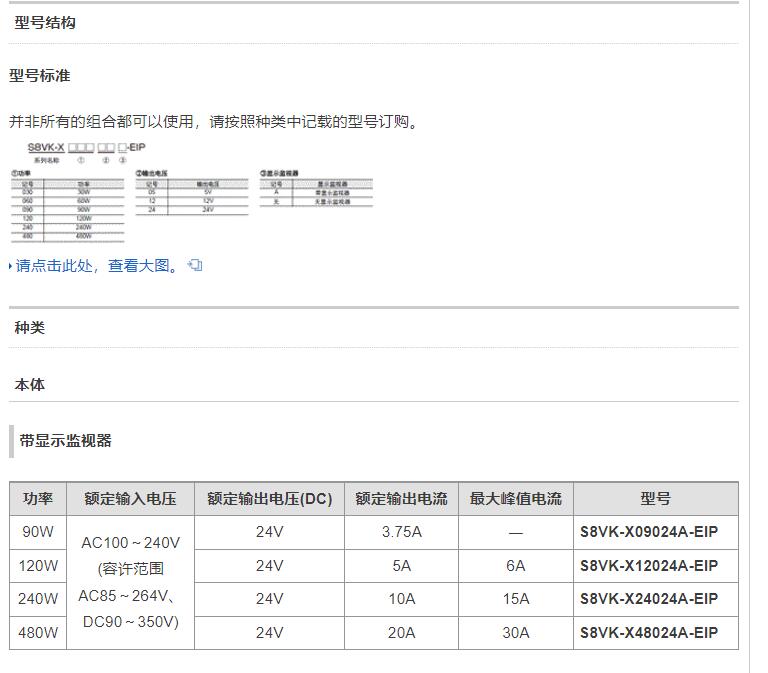Screen dimensions: 768x673
Task: Select model S8VK-X24024A-EIP
Action: 649,599
